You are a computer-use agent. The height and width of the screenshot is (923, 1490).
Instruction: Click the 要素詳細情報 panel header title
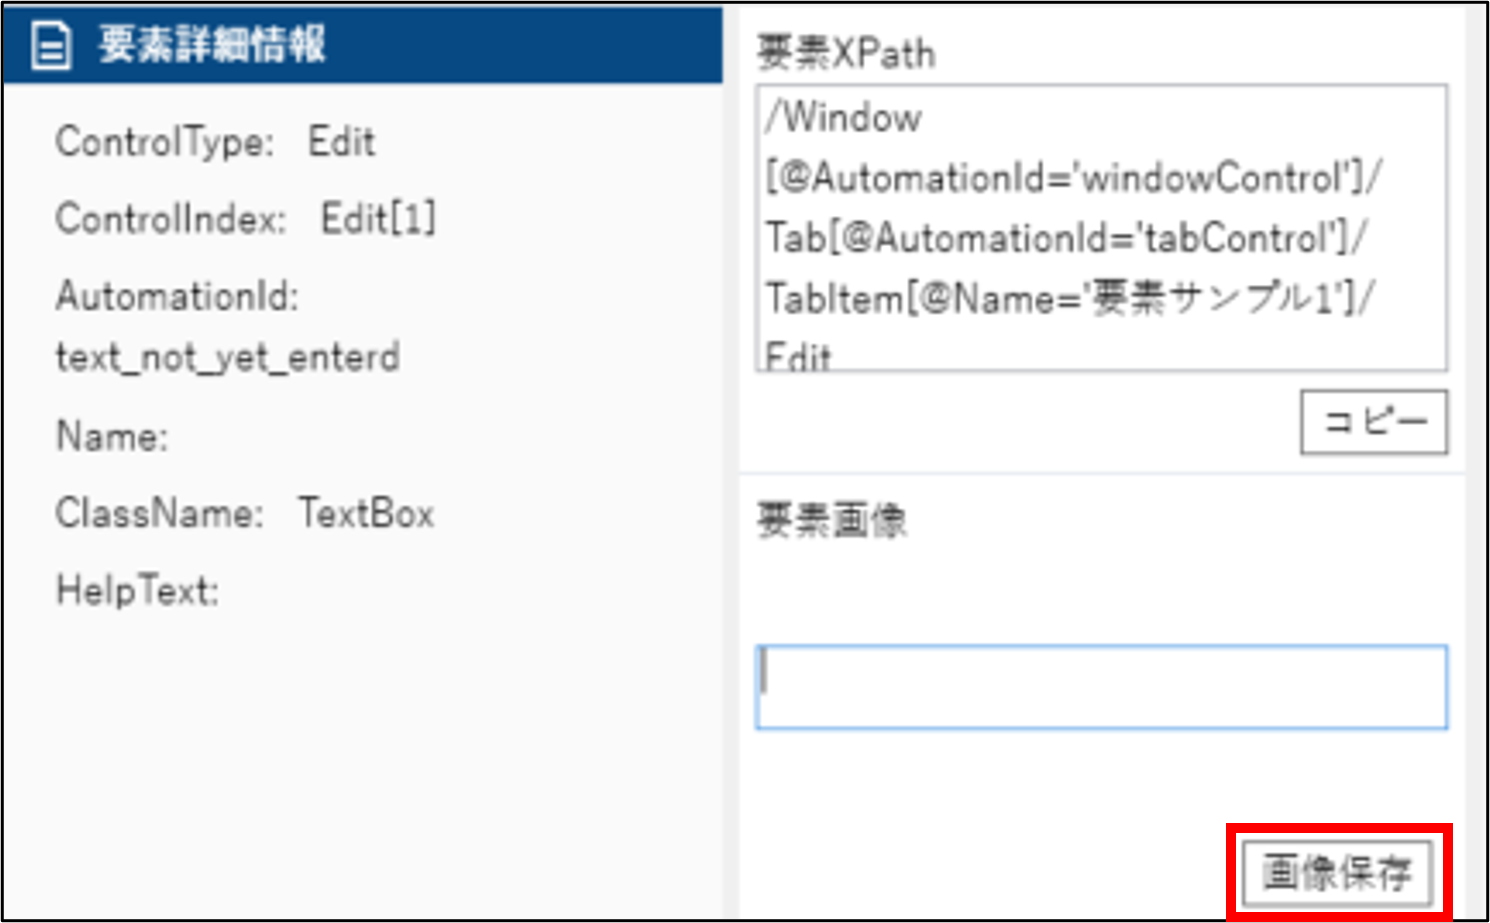(212, 45)
